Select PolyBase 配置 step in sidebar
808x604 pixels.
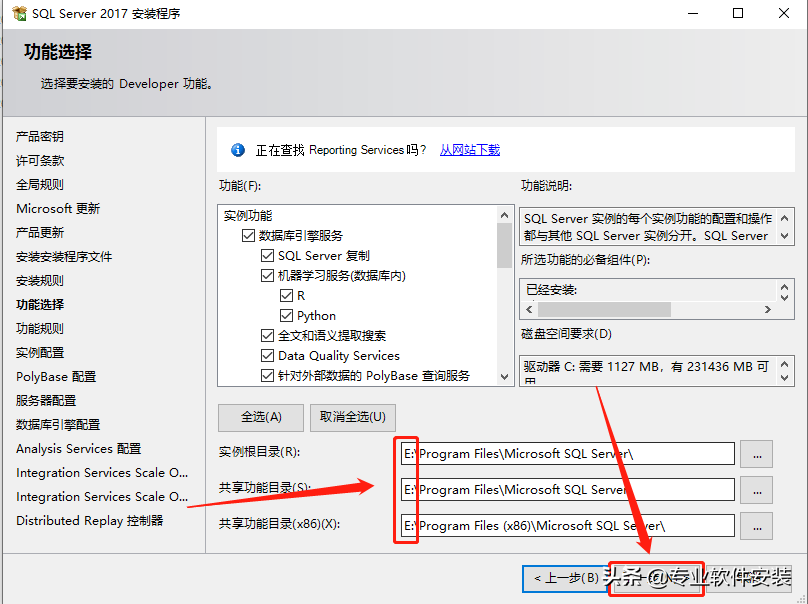pos(56,377)
